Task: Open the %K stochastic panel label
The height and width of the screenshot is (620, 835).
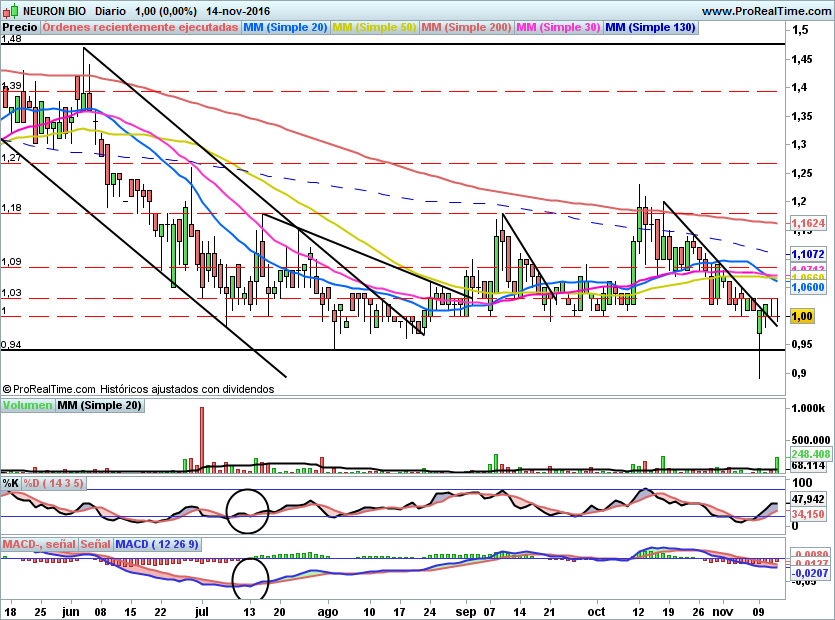Action: point(11,483)
